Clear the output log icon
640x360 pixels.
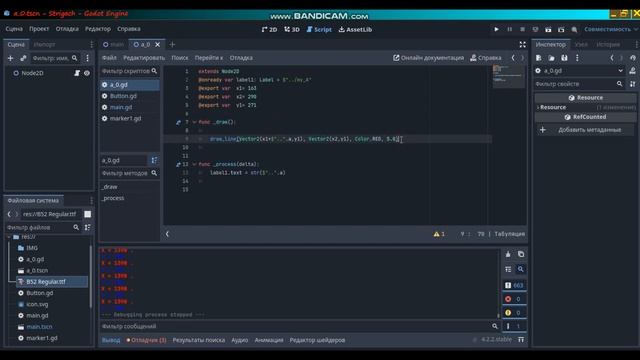click(x=508, y=254)
